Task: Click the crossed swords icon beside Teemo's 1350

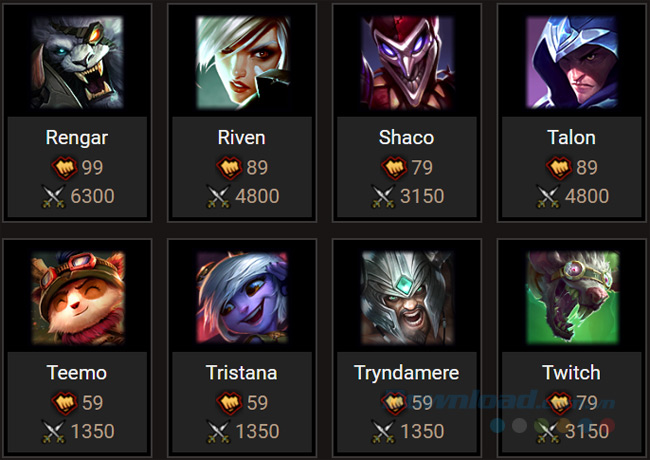Action: click(x=54, y=431)
